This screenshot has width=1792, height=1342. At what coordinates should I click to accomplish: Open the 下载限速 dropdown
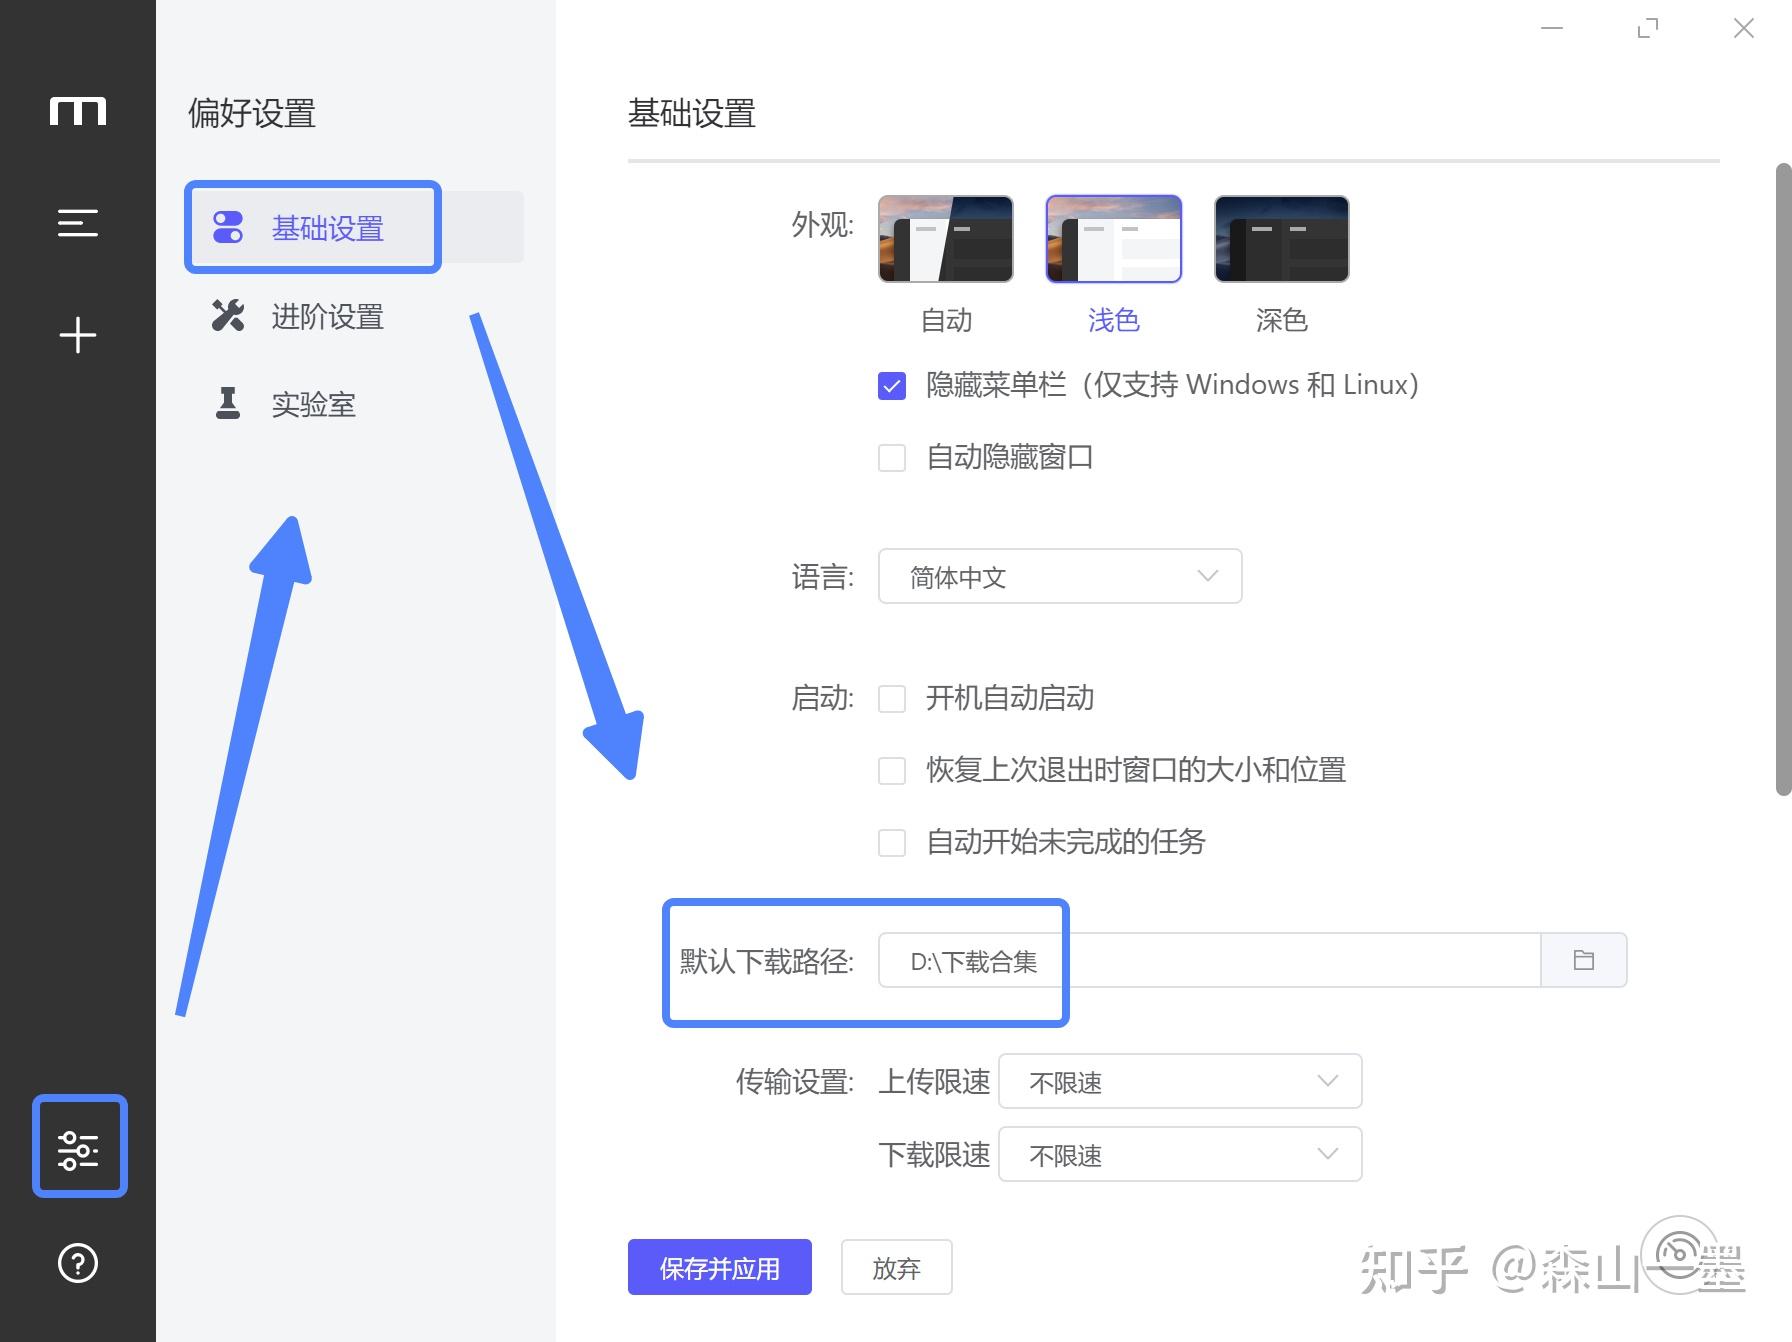pyautogui.click(x=1180, y=1154)
